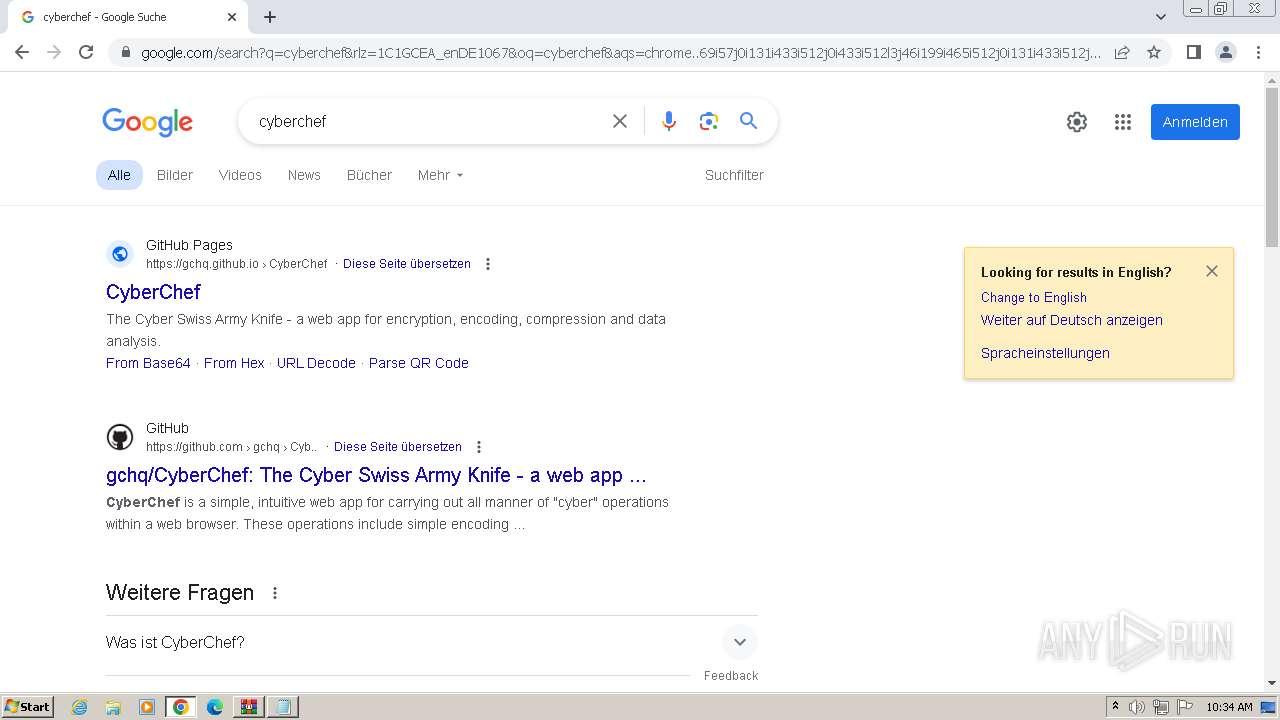Open options for GitHub result

point(479,447)
